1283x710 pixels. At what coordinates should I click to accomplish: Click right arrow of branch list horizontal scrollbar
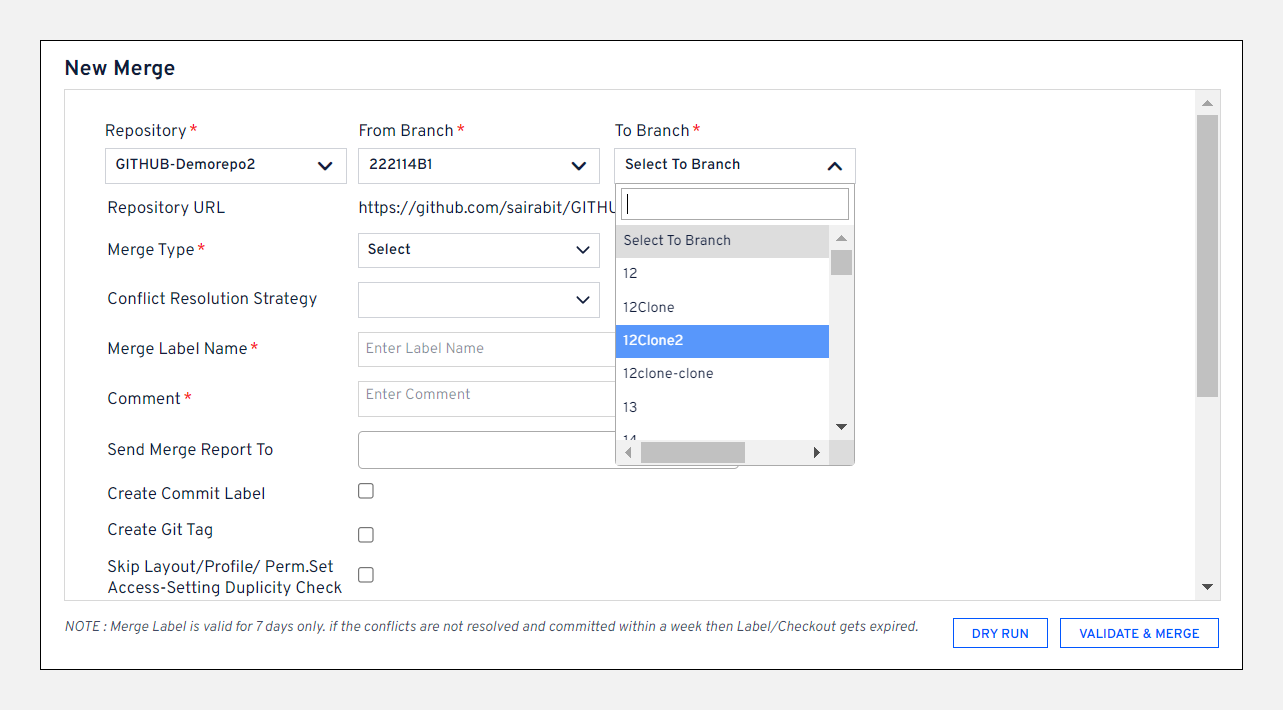(x=817, y=453)
